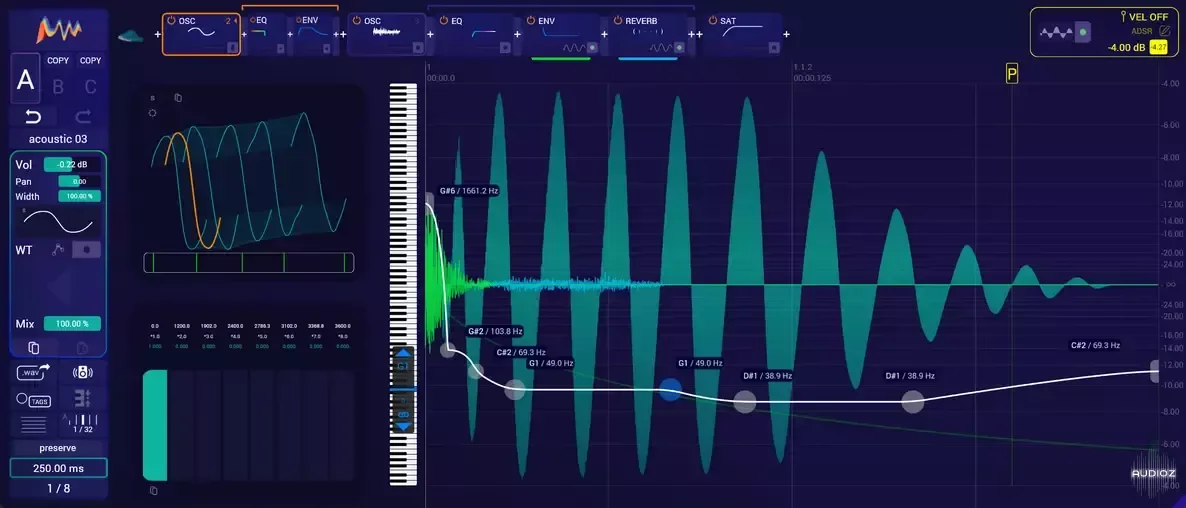
Task: Click the horizontal lines list icon
Action: pyautogui.click(x=33, y=423)
